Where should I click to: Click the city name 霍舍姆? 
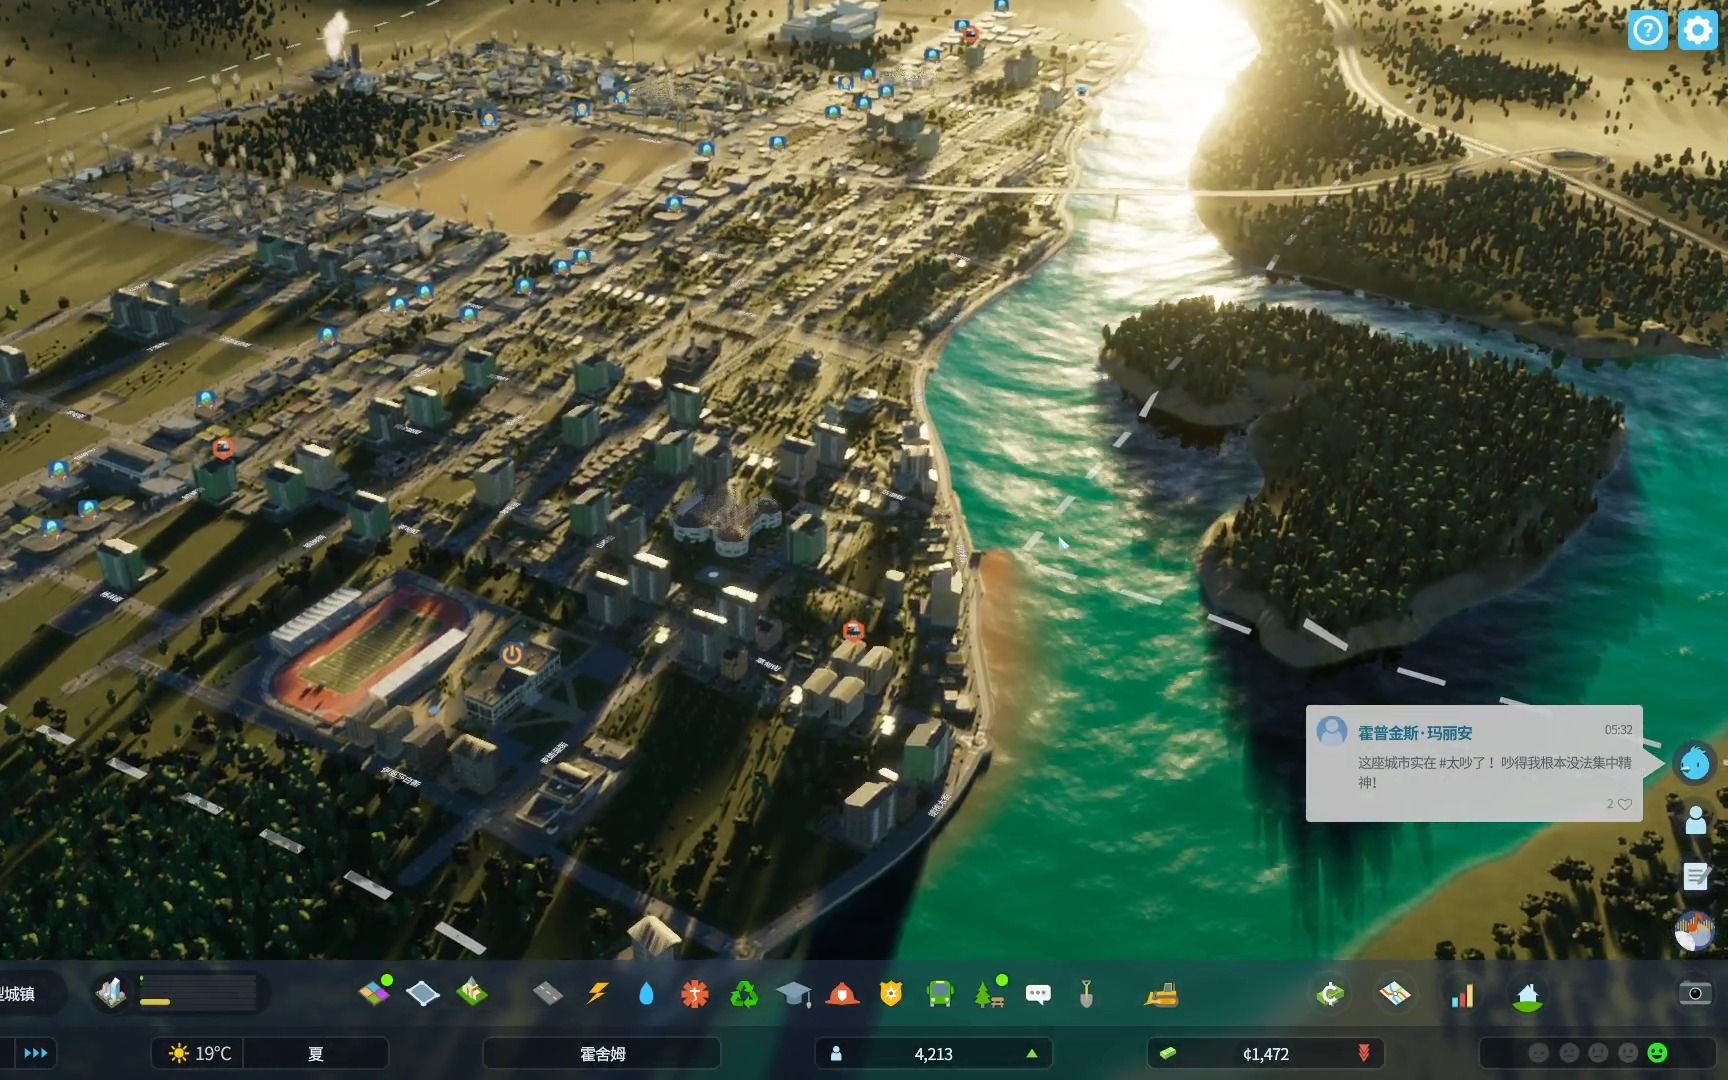click(602, 1053)
